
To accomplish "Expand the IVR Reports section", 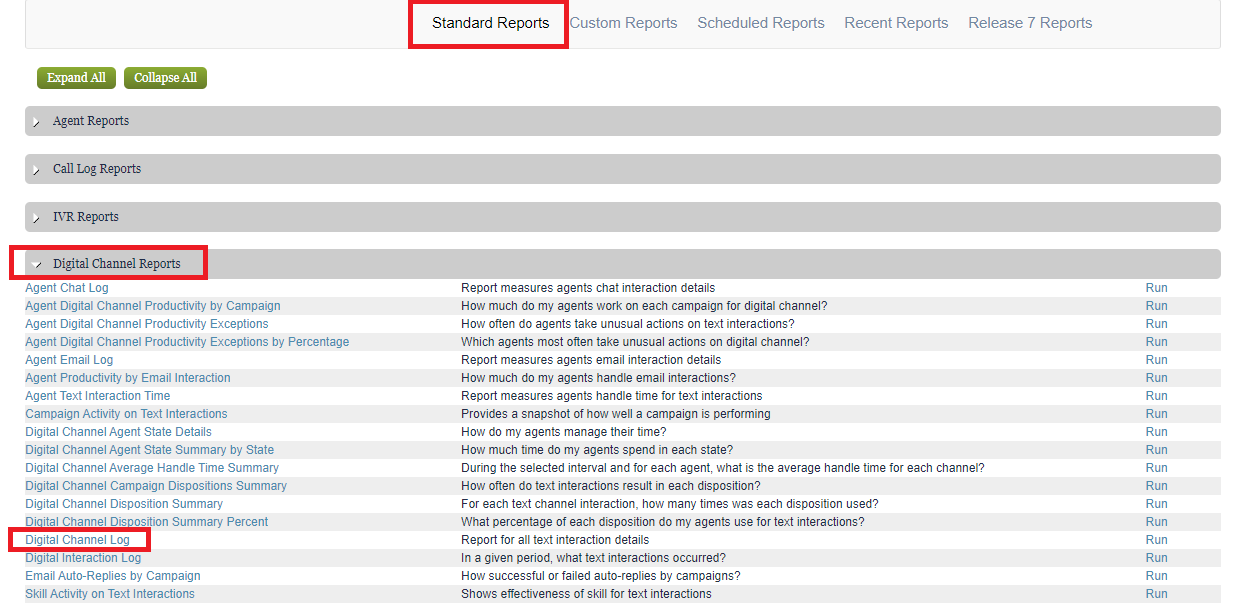I will pos(623,217).
